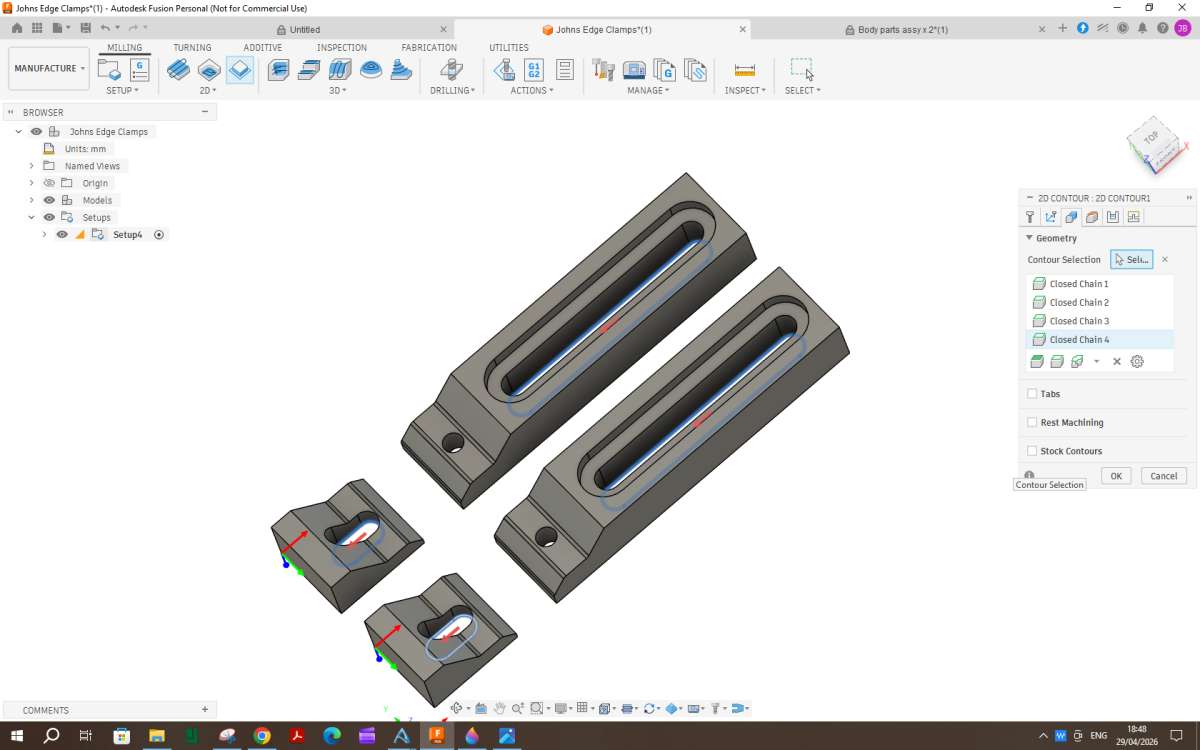Switch to the UTILITIES ribbon tab
Image resolution: width=1200 pixels, height=750 pixels.
pyautogui.click(x=509, y=47)
